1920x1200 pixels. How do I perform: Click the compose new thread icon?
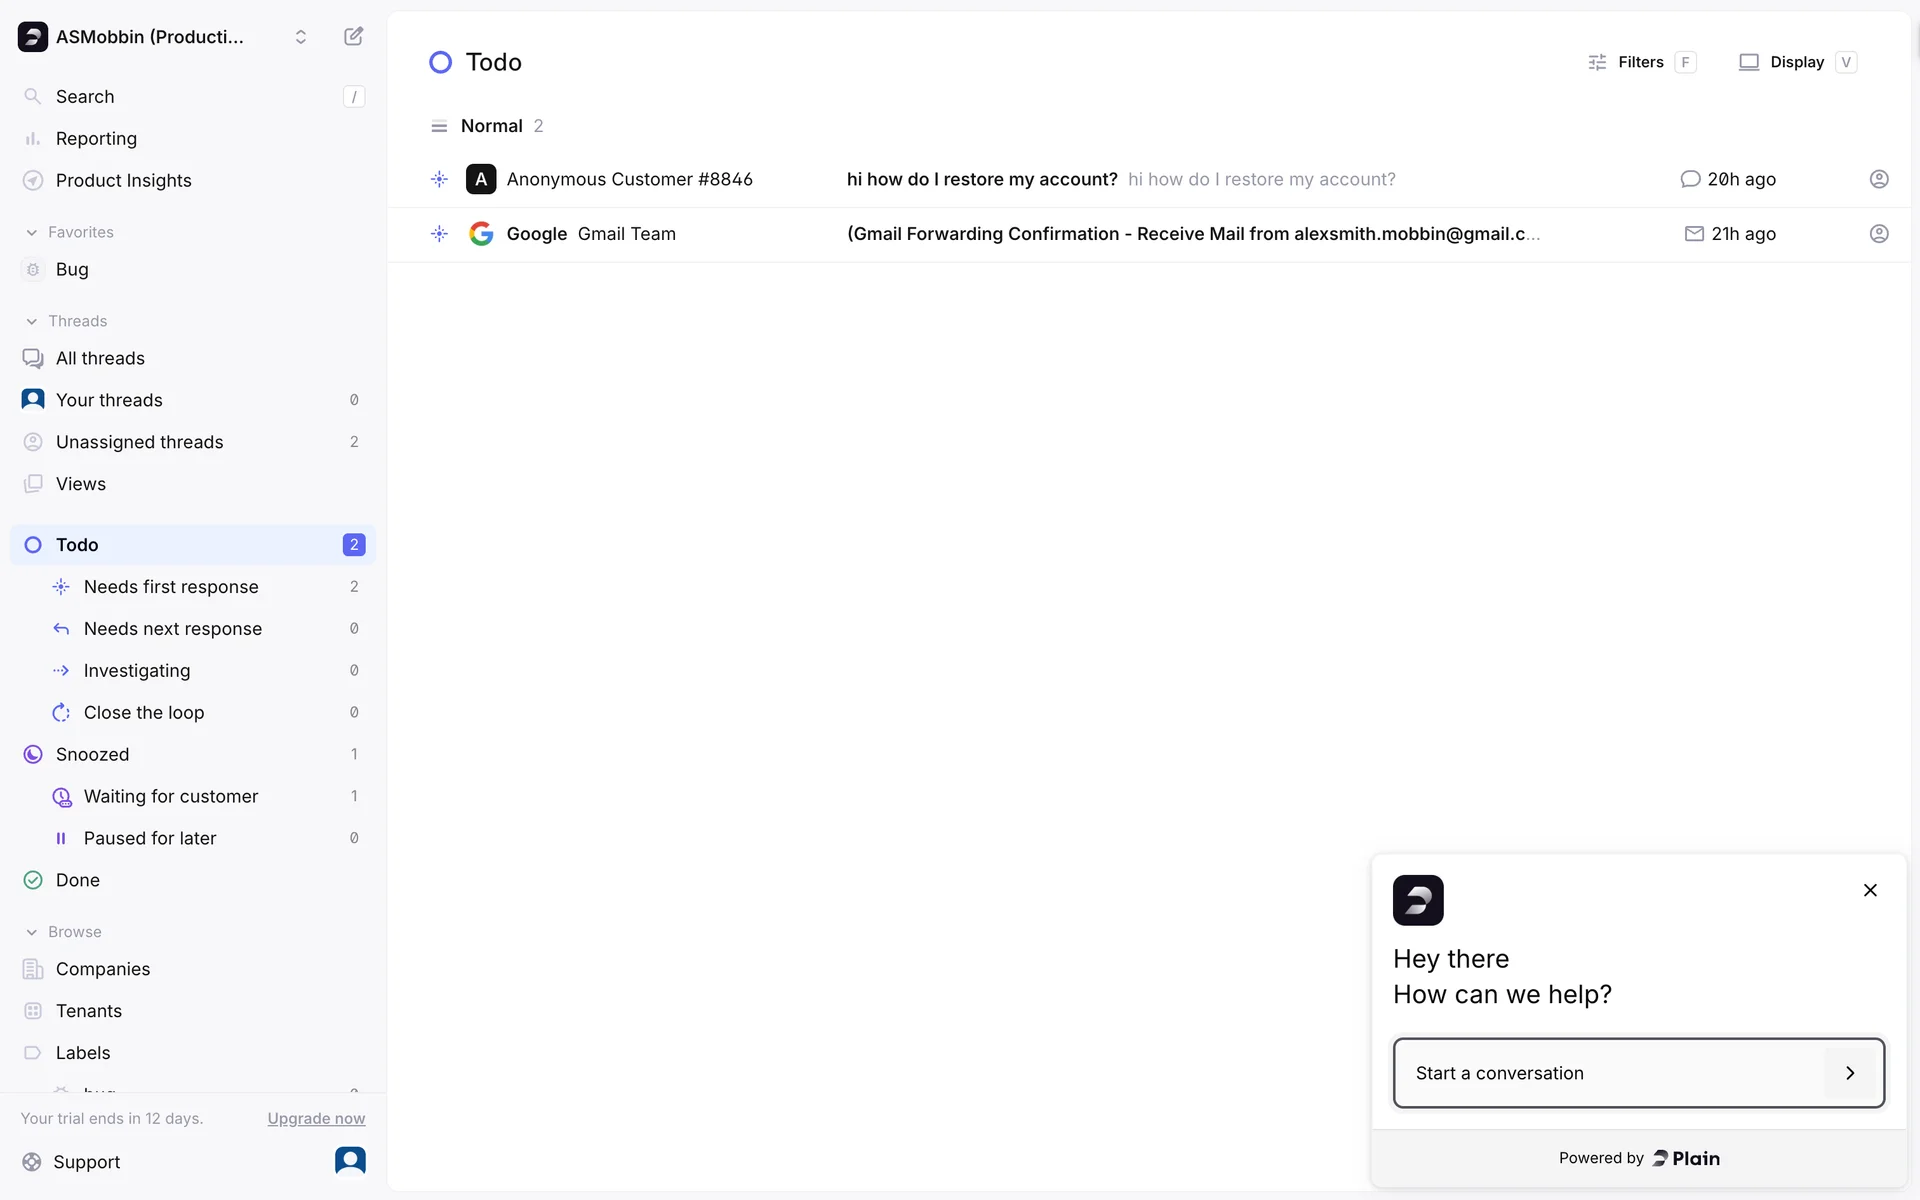[x=353, y=37]
